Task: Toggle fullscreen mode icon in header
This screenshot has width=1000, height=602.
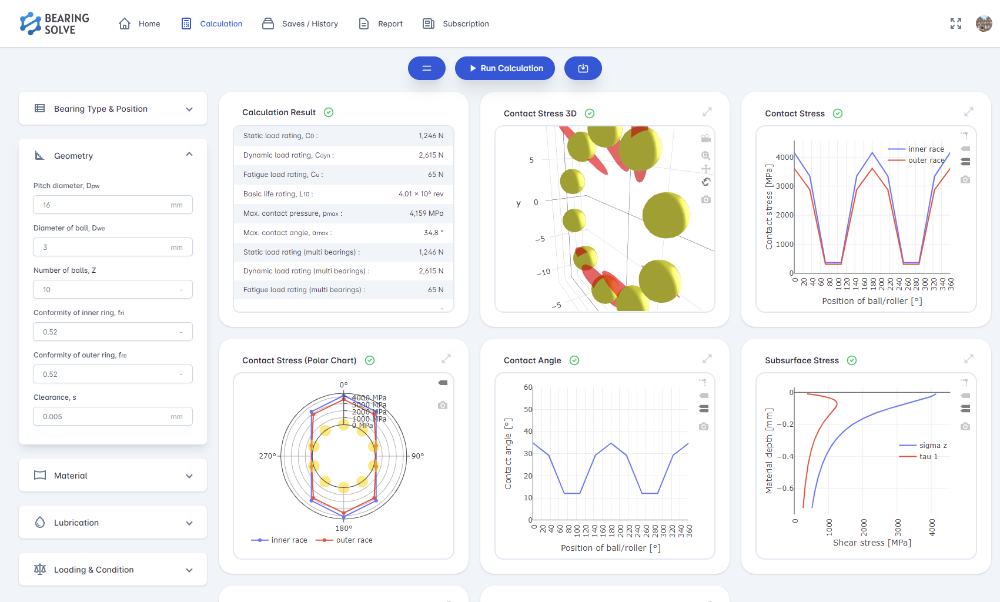Action: 955,24
